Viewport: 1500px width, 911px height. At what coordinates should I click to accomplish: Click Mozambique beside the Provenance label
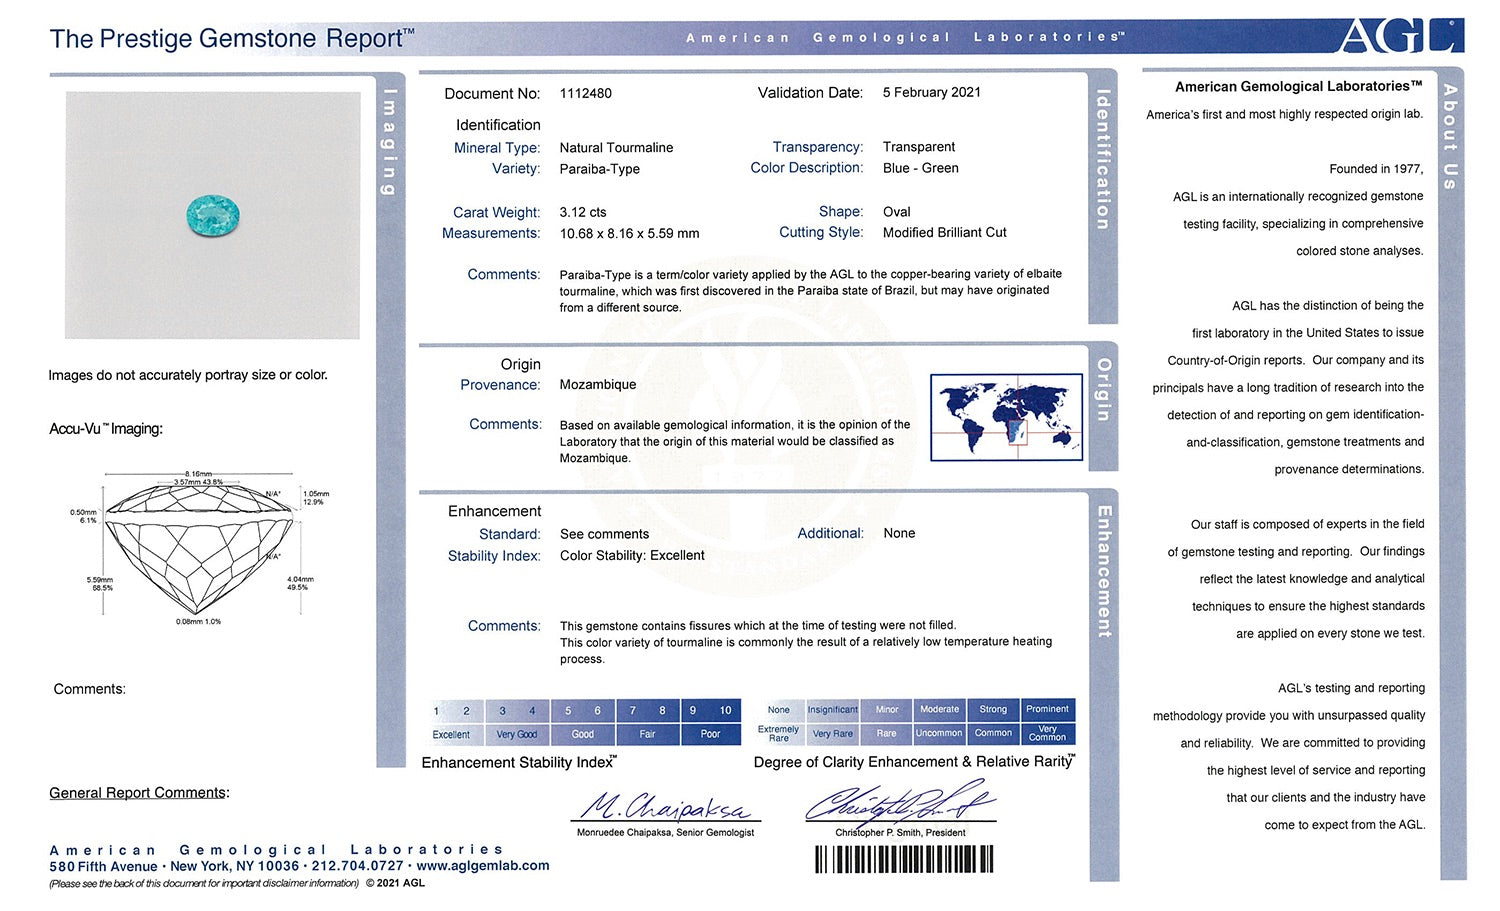(x=598, y=384)
